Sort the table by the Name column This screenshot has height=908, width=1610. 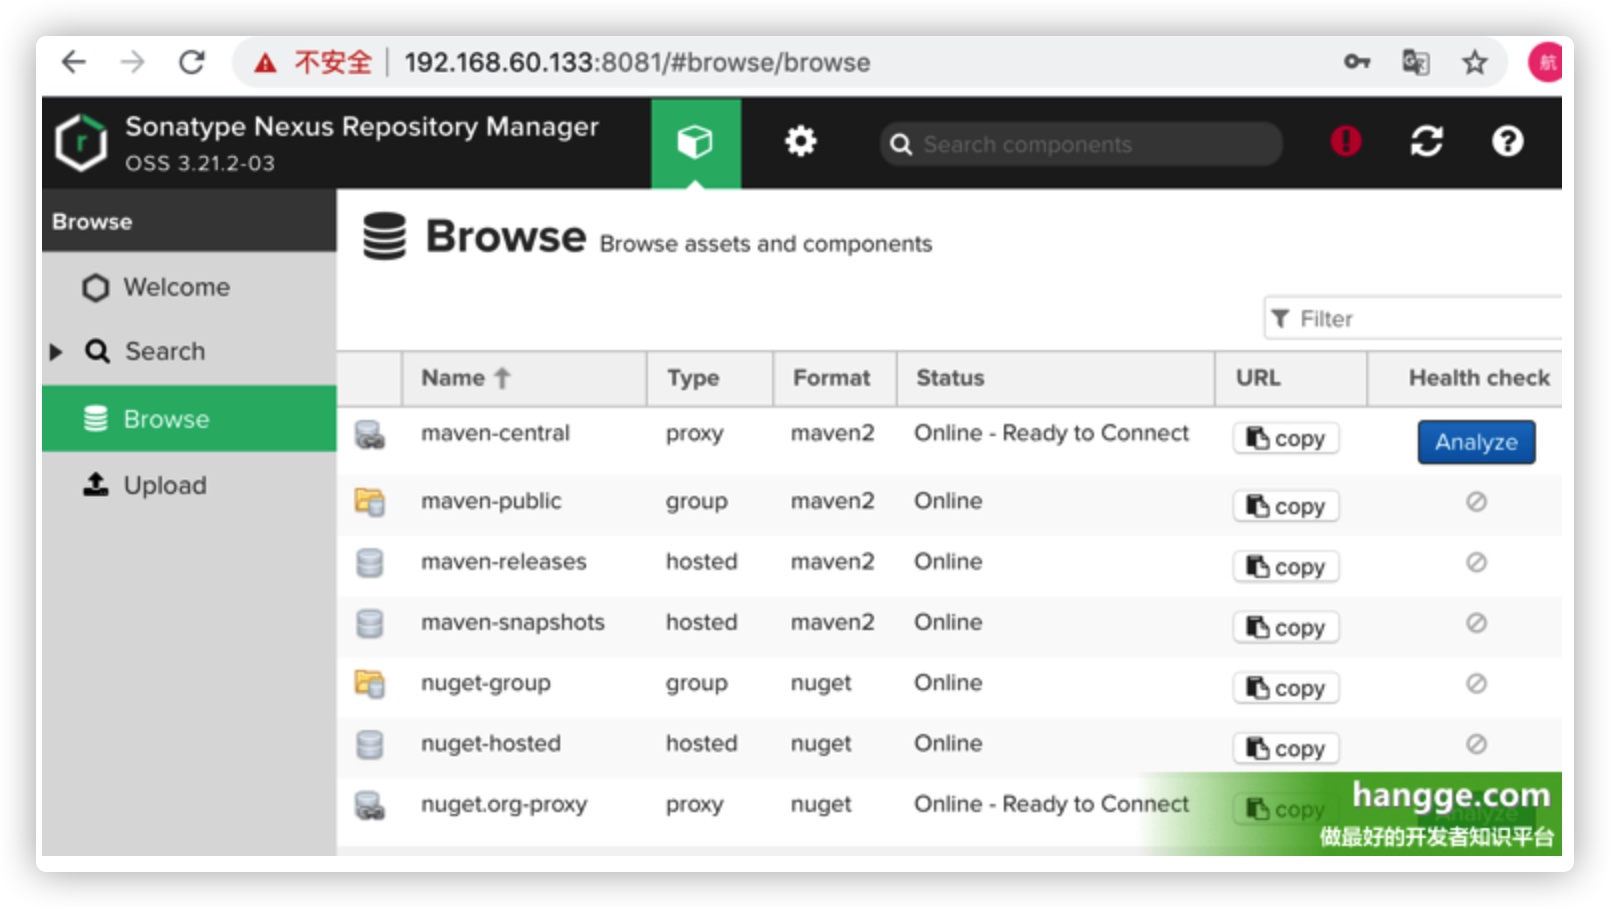pos(524,378)
